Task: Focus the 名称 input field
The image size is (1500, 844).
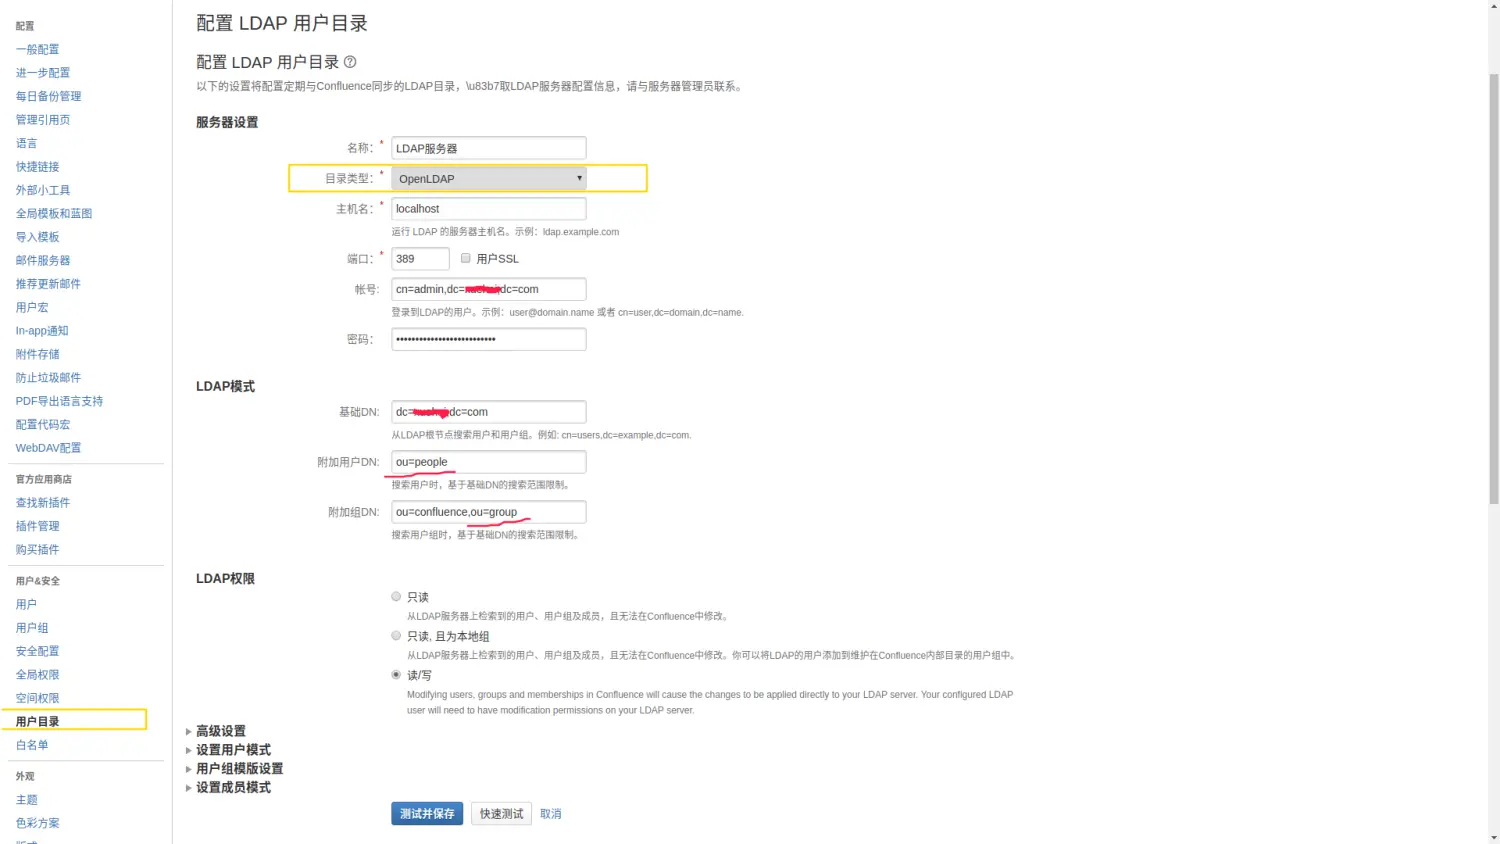Action: pyautogui.click(x=489, y=148)
